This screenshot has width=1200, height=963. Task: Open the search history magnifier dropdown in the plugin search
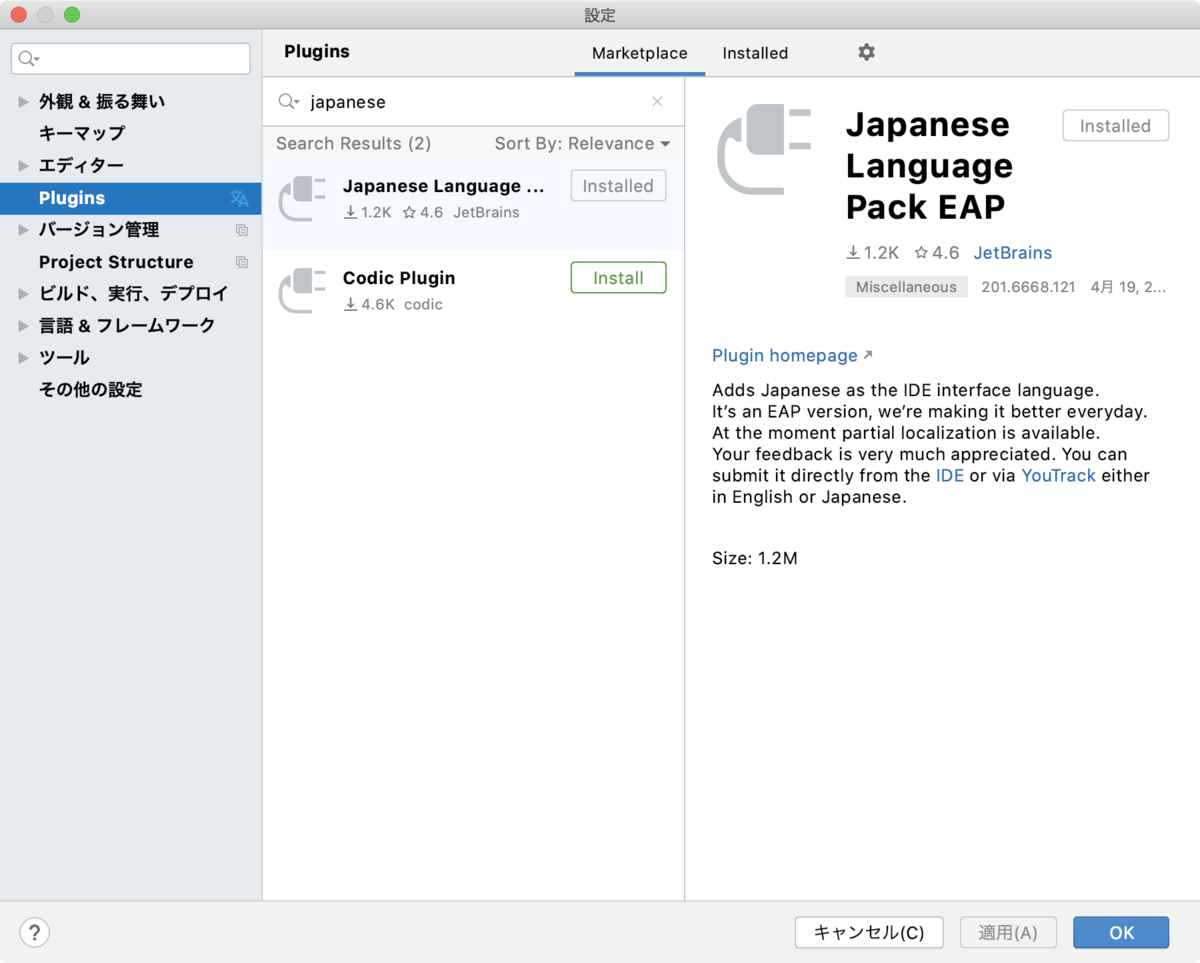(x=289, y=101)
